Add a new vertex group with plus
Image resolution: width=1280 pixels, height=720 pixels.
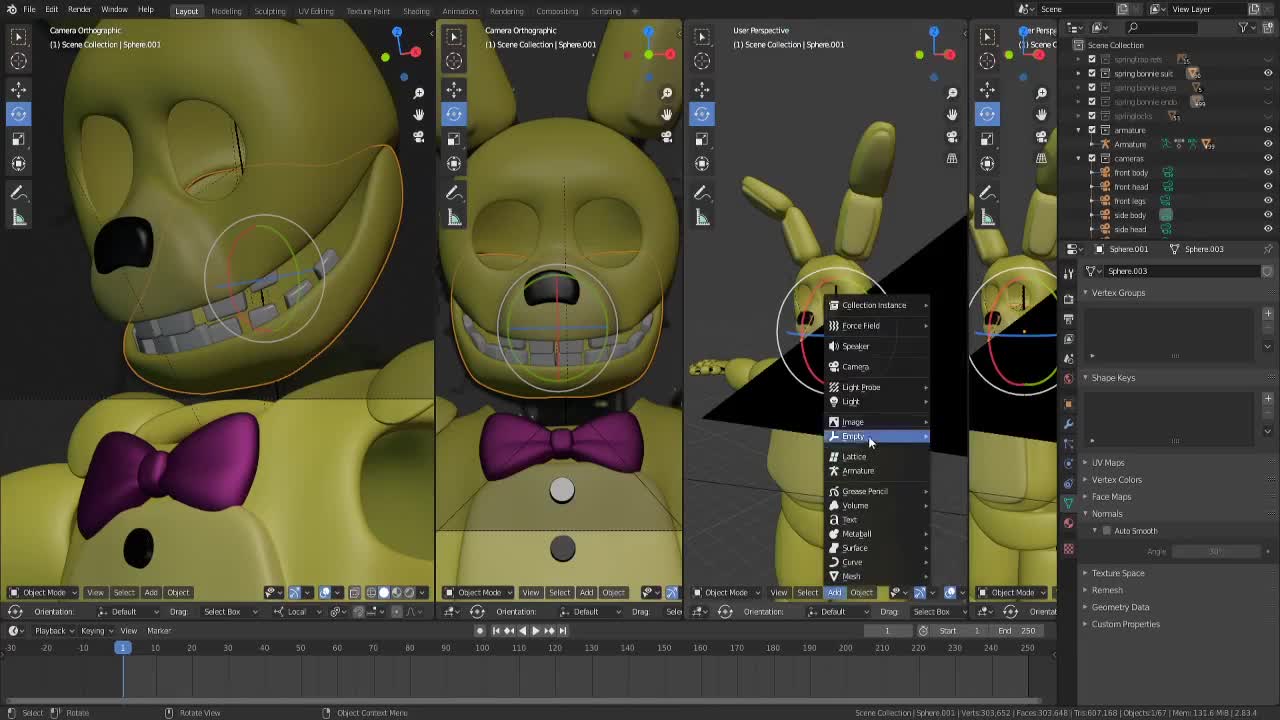coord(1268,313)
